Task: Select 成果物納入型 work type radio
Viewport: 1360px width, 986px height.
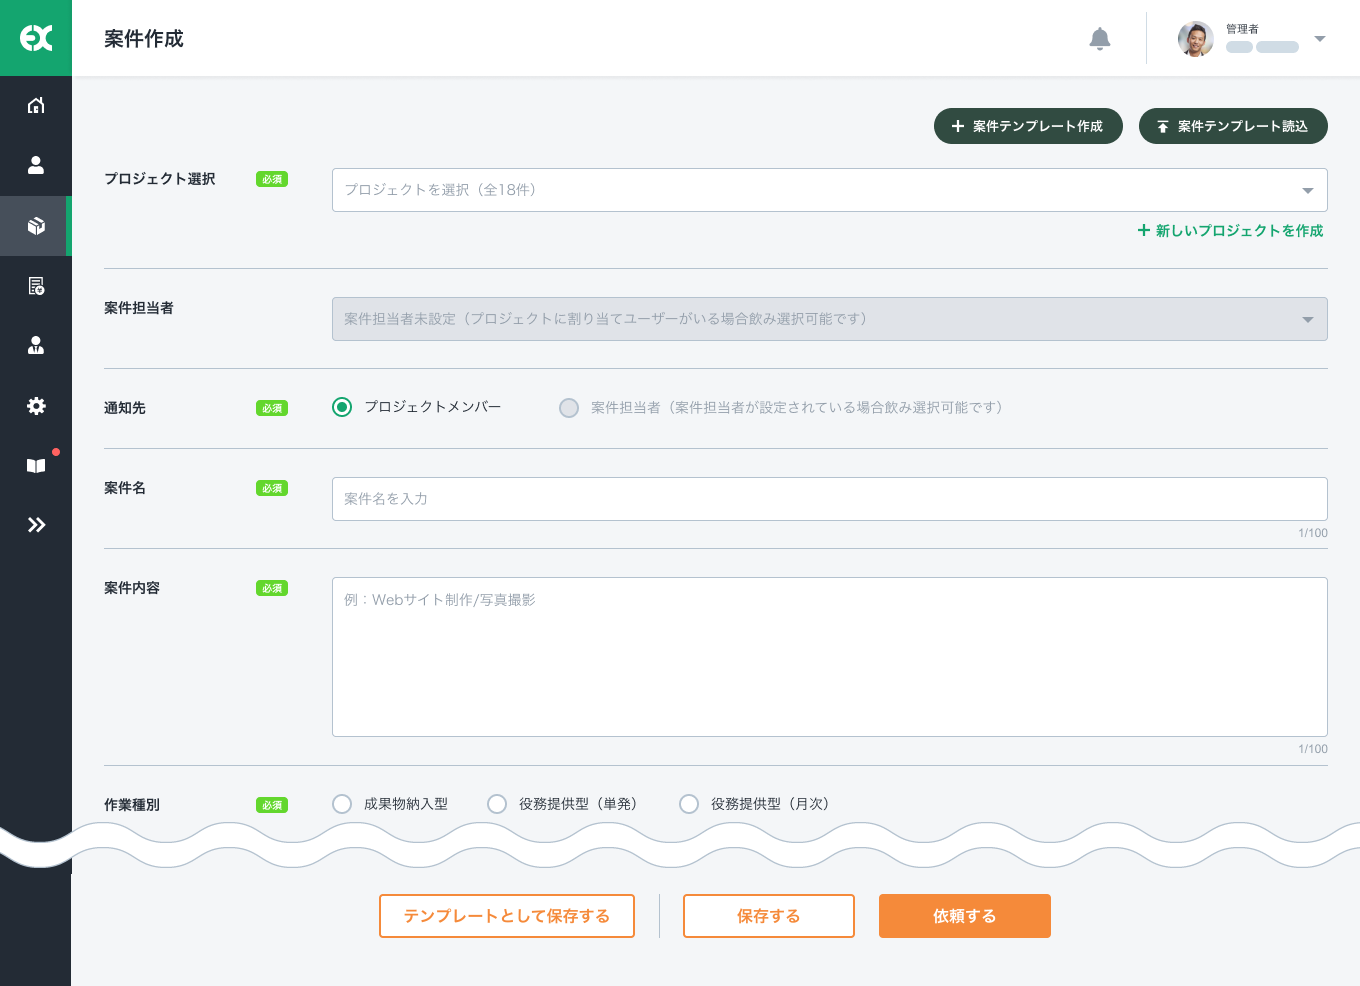Action: point(342,804)
